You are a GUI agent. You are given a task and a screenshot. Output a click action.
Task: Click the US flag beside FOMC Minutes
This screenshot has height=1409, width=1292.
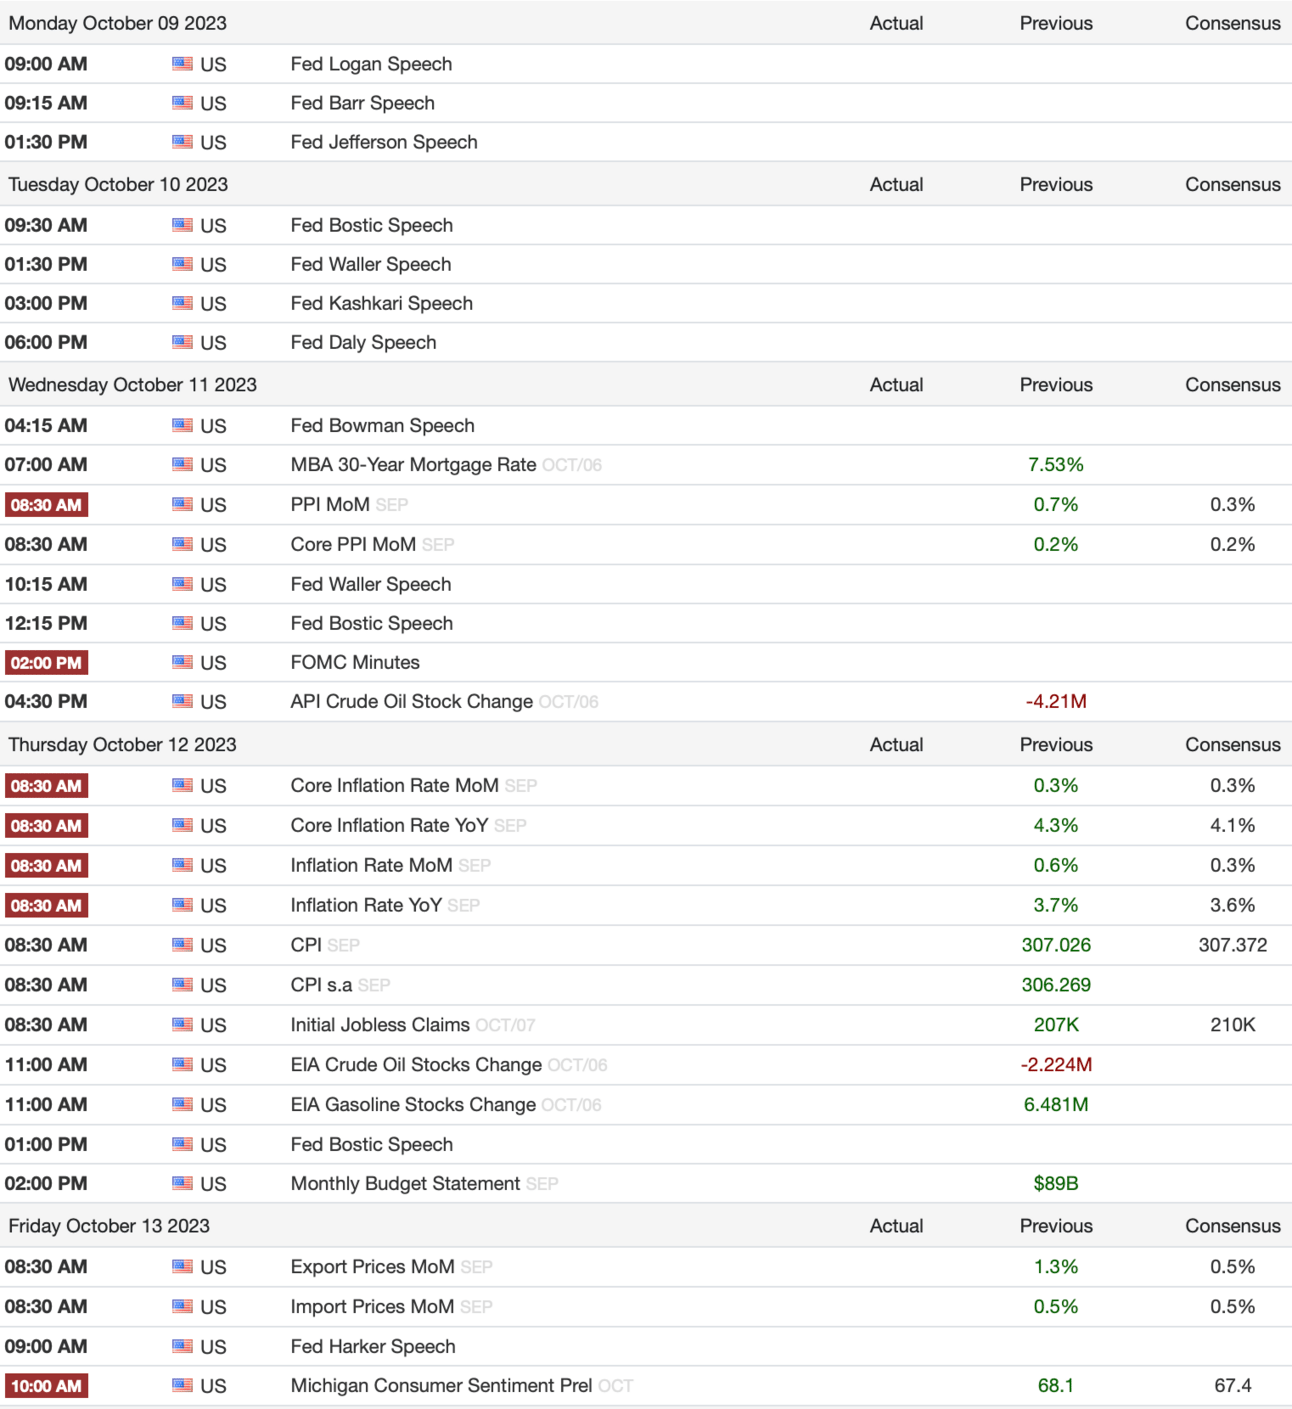[182, 662]
